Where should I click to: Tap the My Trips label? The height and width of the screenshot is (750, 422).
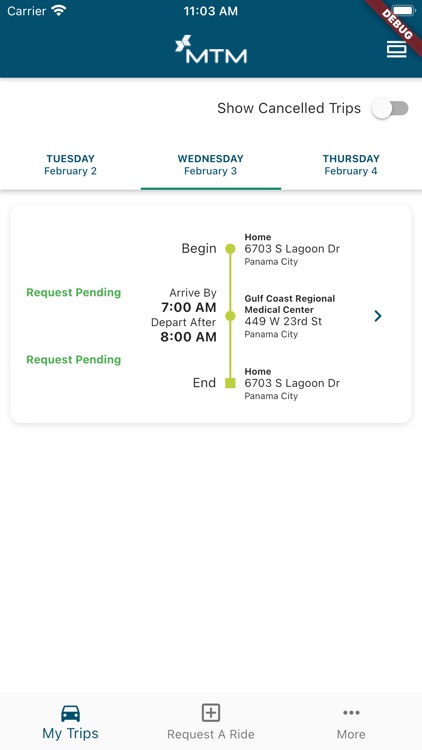[x=70, y=733]
